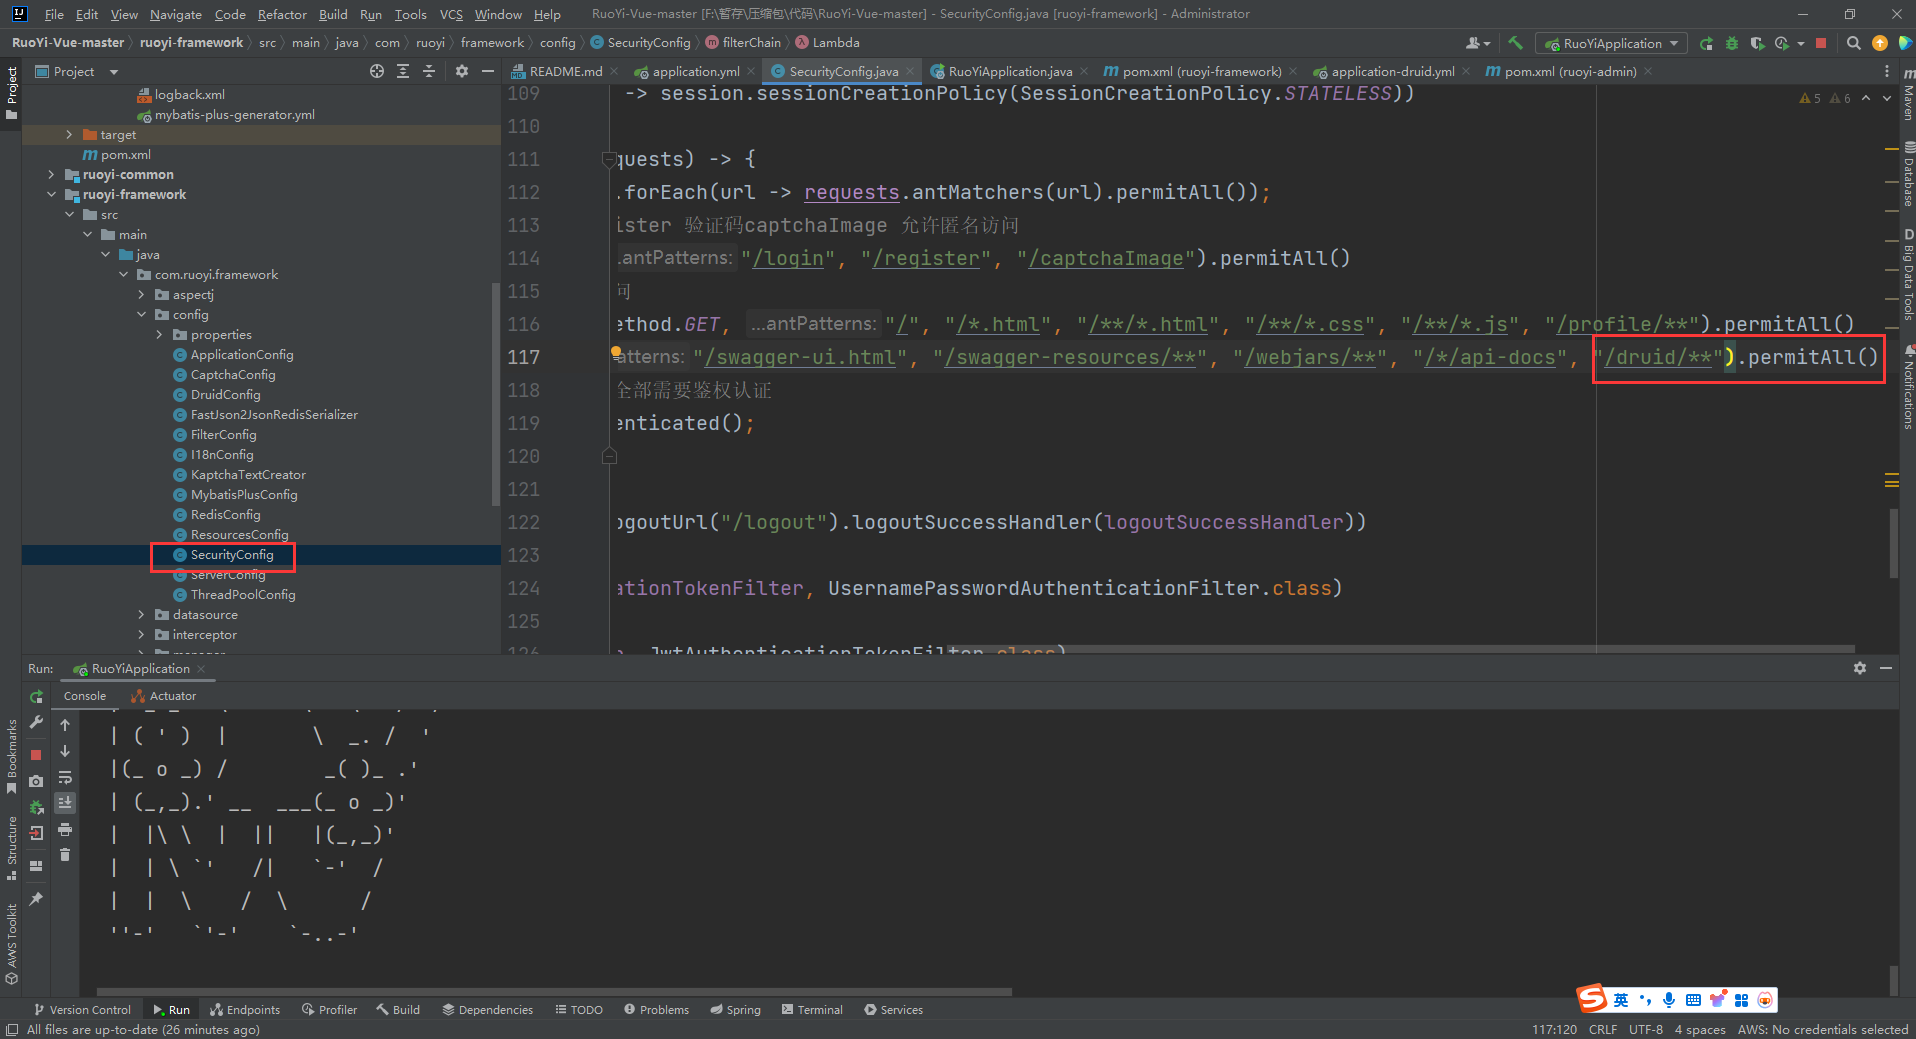Toggle AWS Toolkit tool window stripe
The width and height of the screenshot is (1916, 1039).
pyautogui.click(x=12, y=943)
